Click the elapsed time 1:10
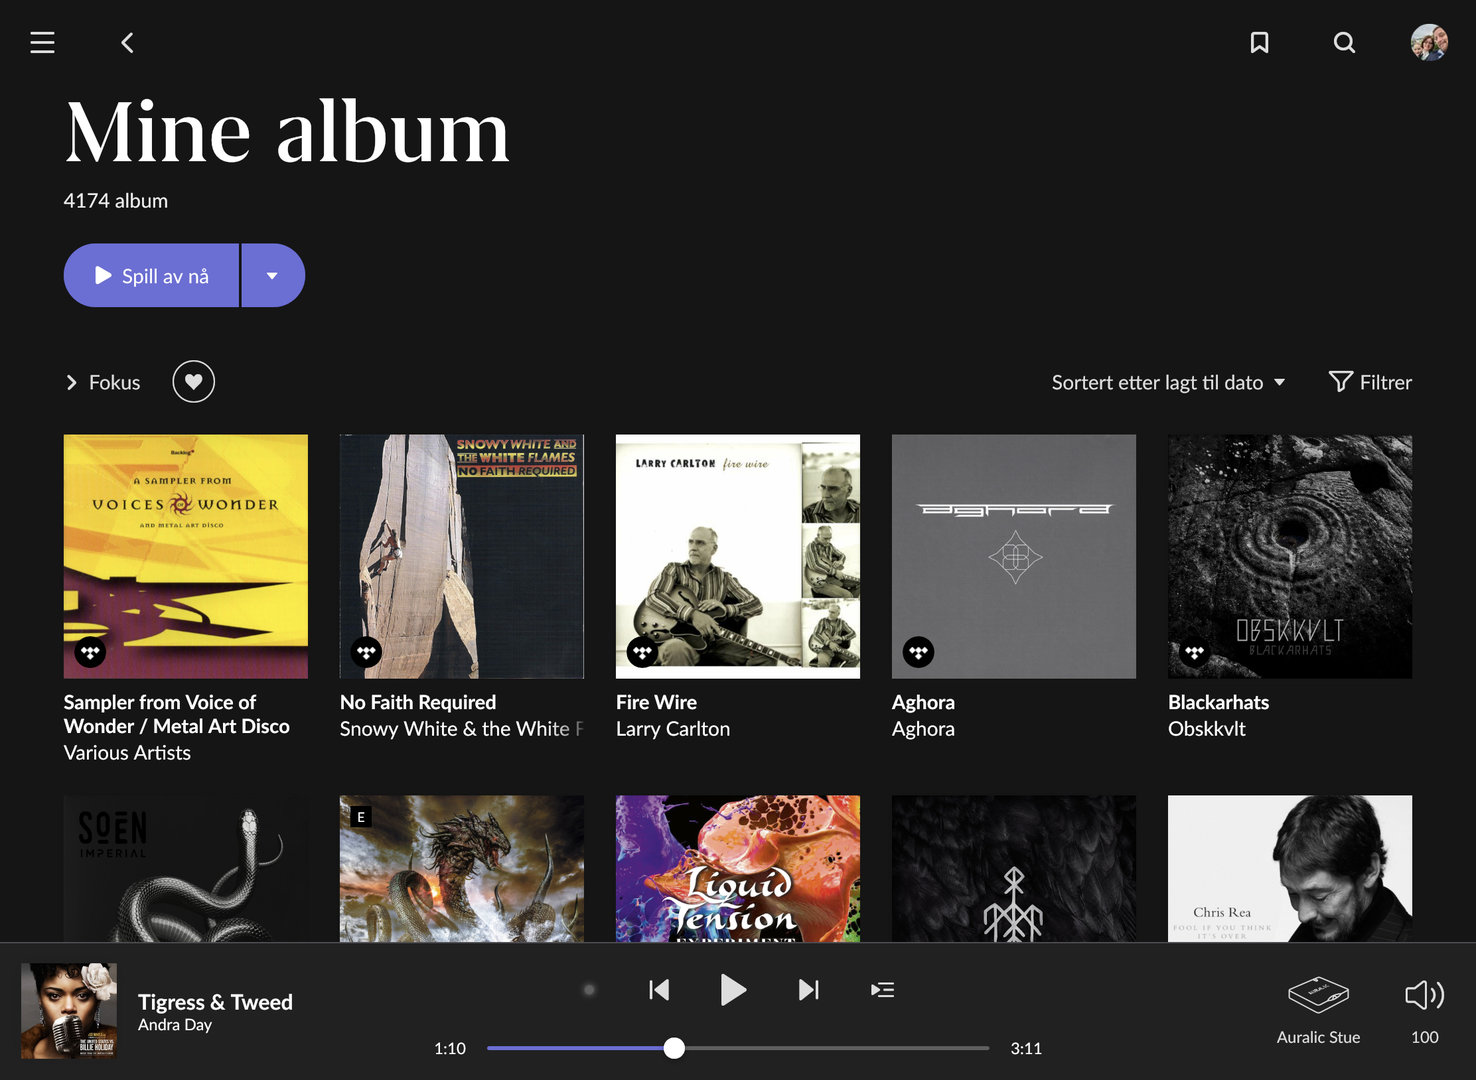 tap(450, 1048)
